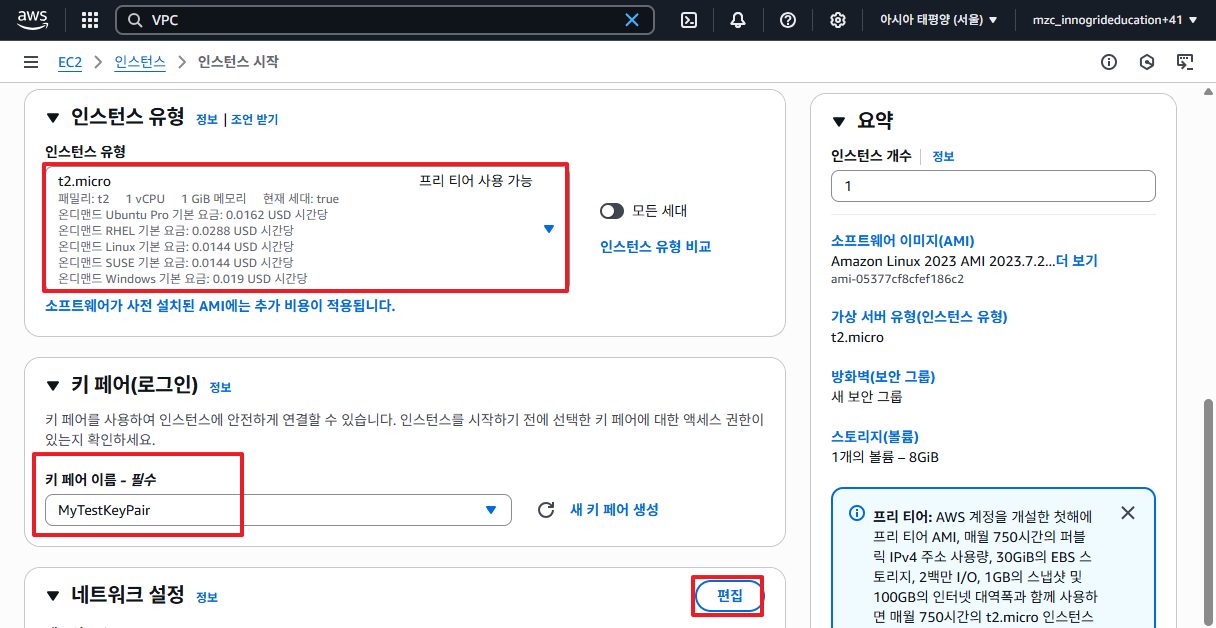Viewport: 1216px width, 628px height.
Task: Click the search magnifier icon
Action: tap(134, 20)
